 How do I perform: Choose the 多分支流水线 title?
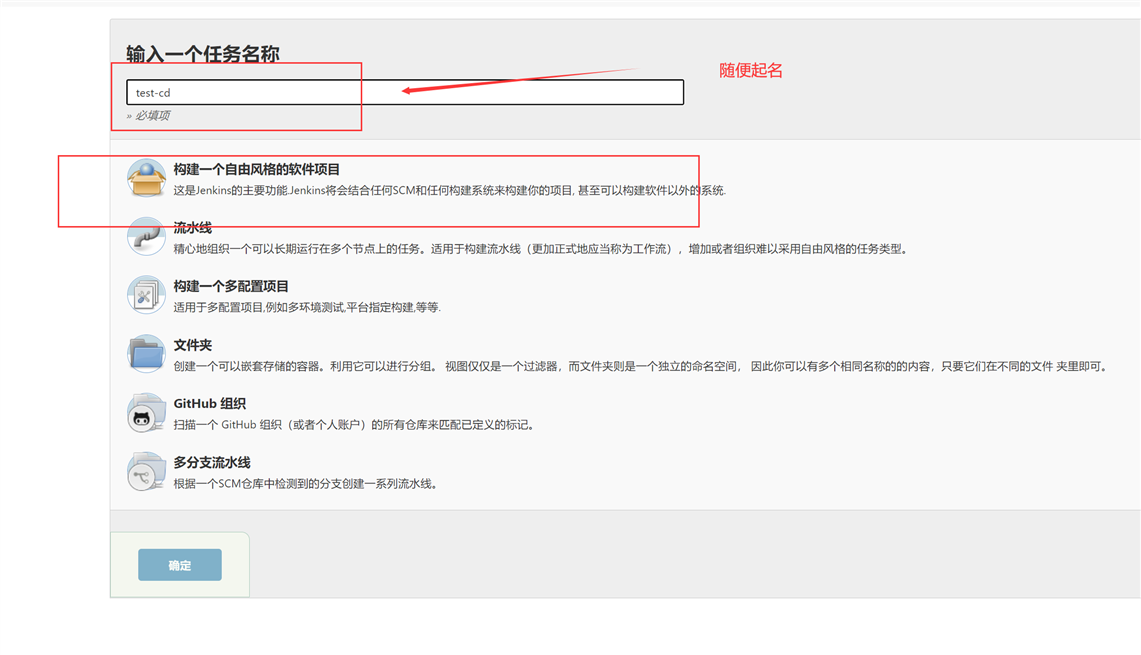tap(212, 462)
